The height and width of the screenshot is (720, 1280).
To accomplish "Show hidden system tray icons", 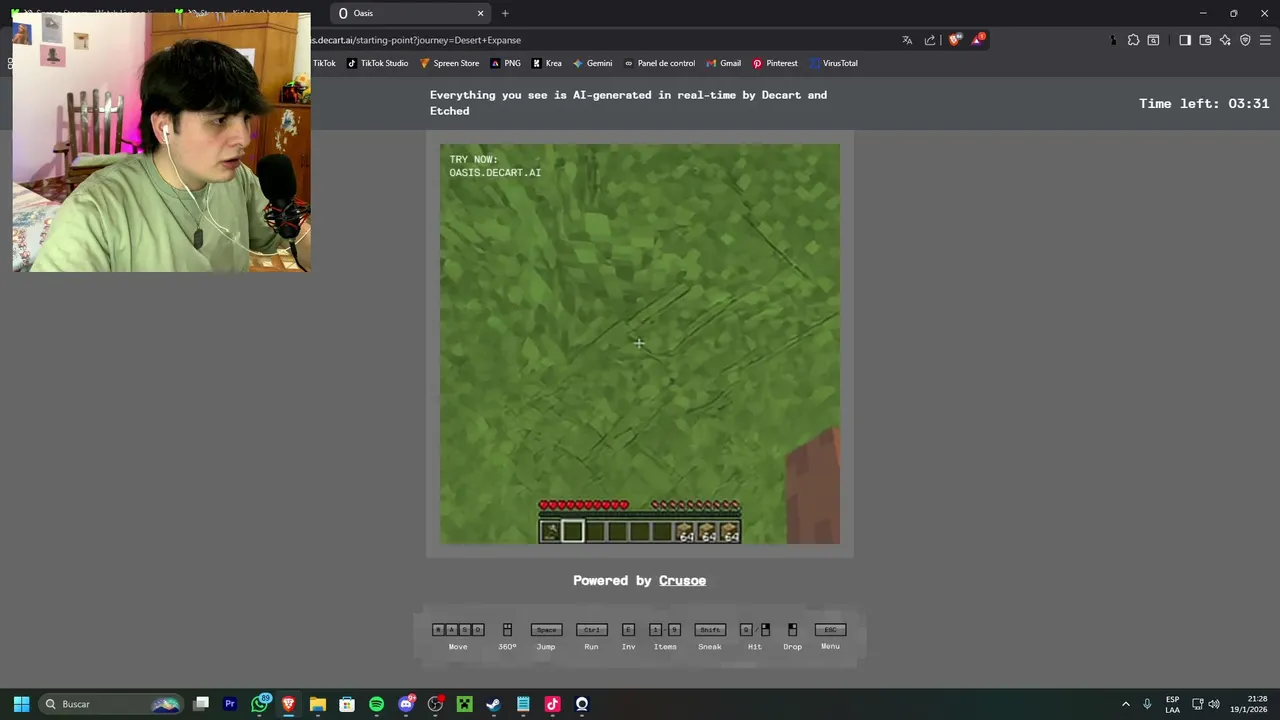I will coord(1125,704).
